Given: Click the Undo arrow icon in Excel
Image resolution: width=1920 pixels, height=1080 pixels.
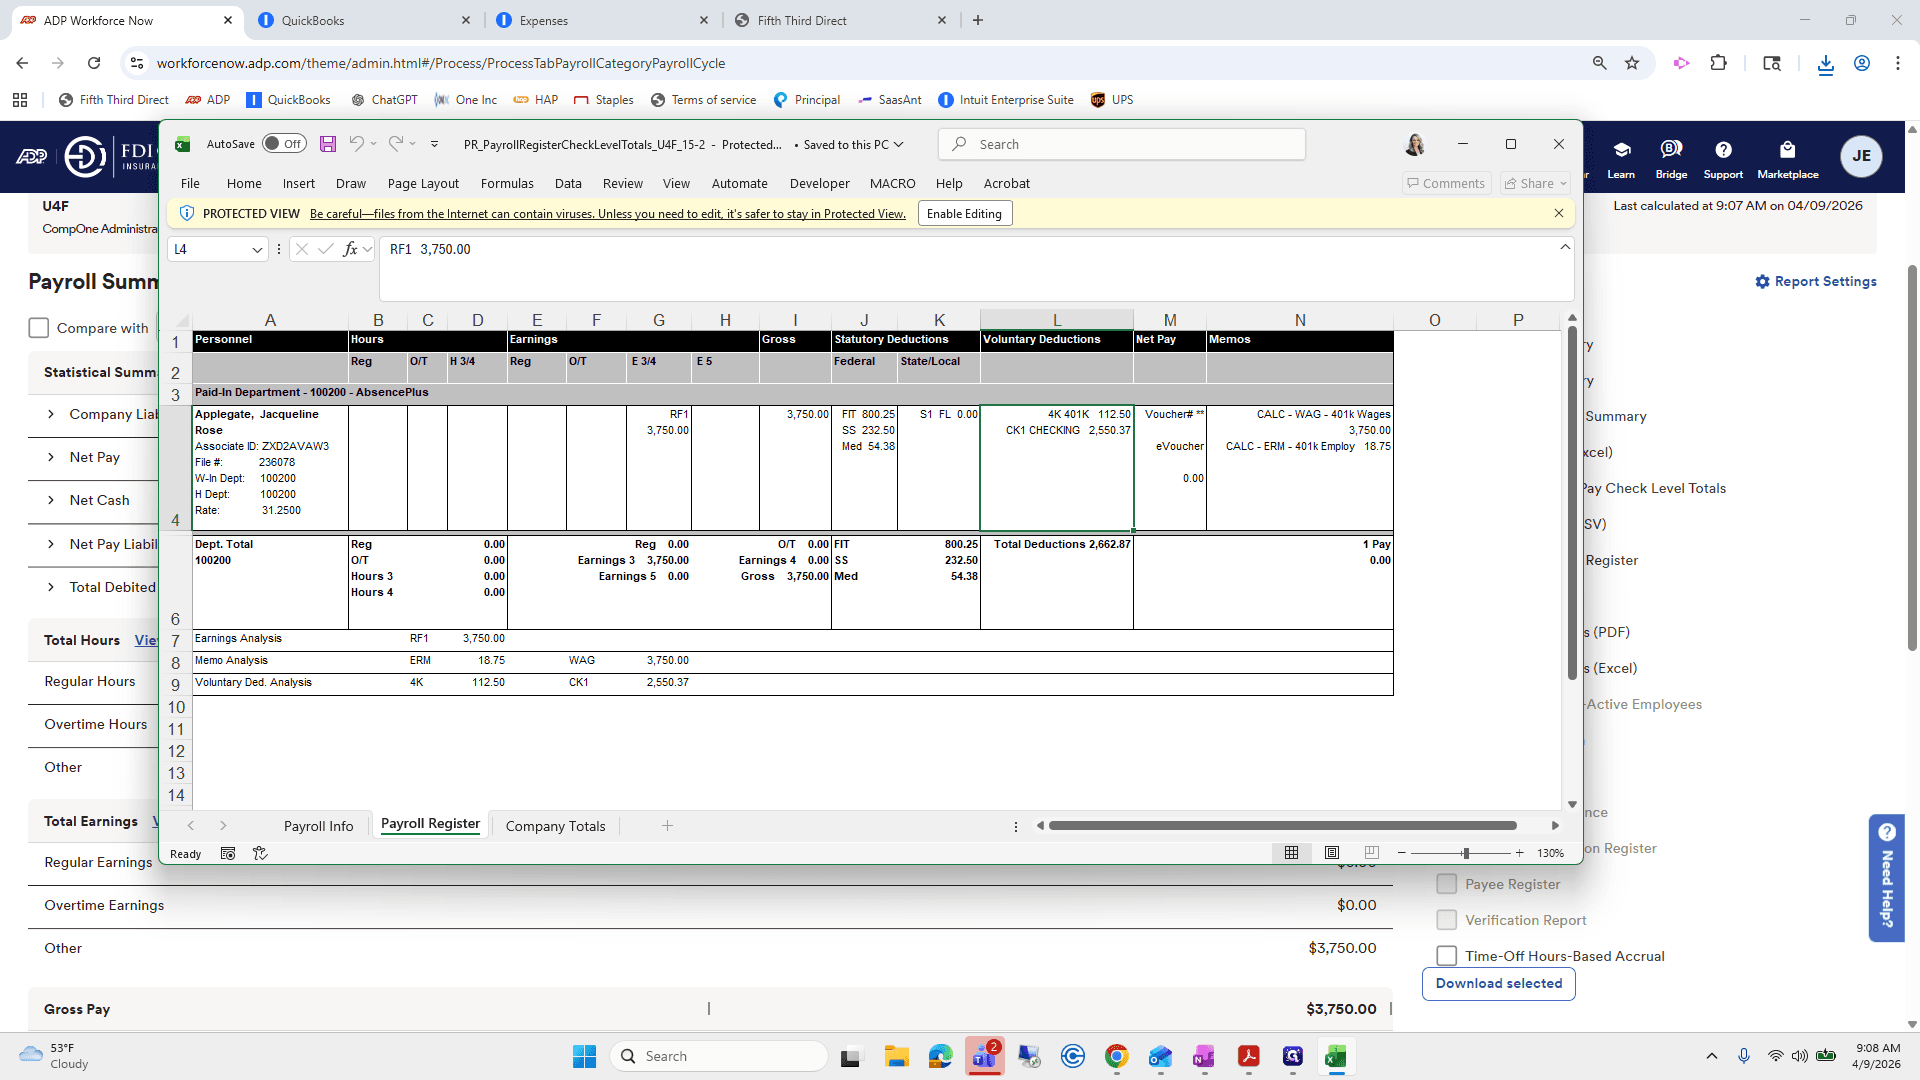Looking at the screenshot, I should click(x=356, y=144).
